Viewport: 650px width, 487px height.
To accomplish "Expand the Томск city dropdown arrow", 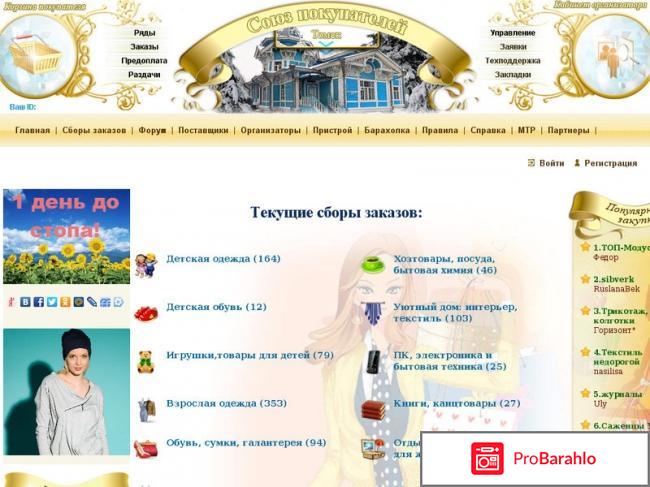I will pos(326,44).
